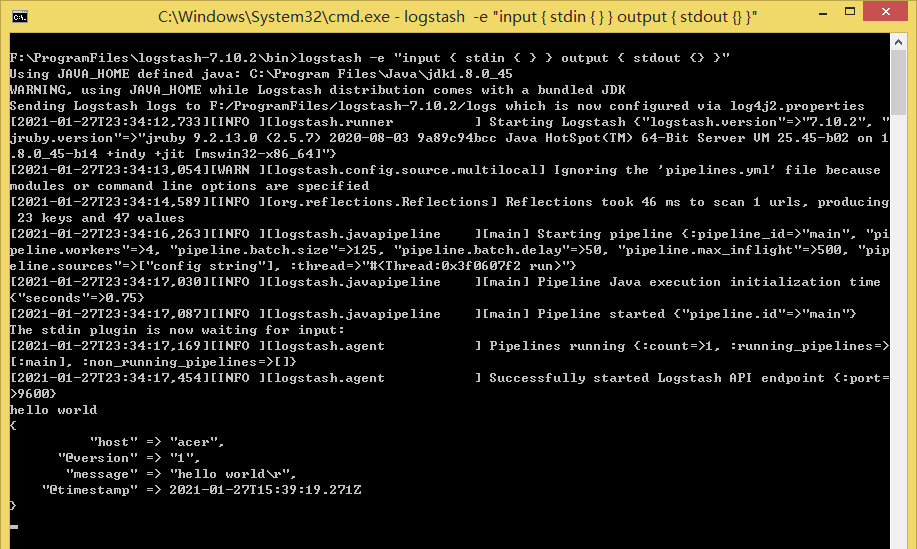Click the "host" => "acer" output line

click(157, 442)
